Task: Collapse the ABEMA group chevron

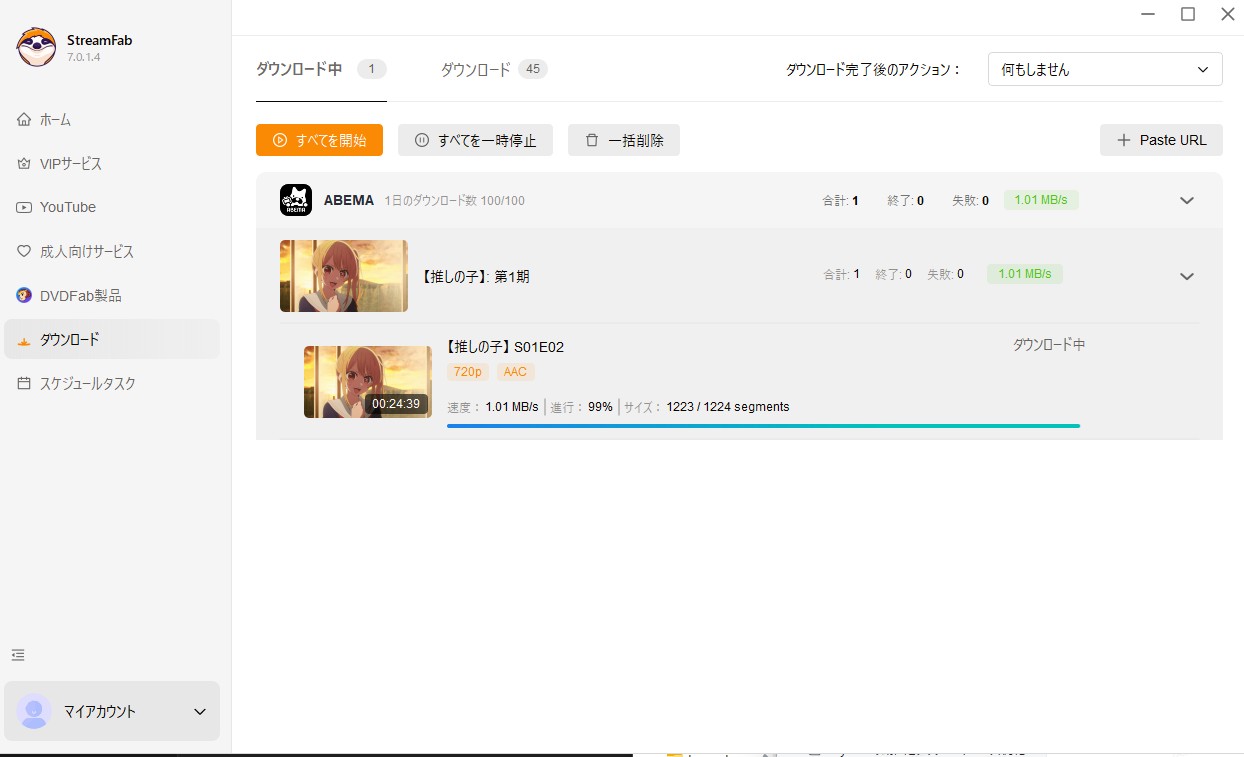Action: point(1186,200)
